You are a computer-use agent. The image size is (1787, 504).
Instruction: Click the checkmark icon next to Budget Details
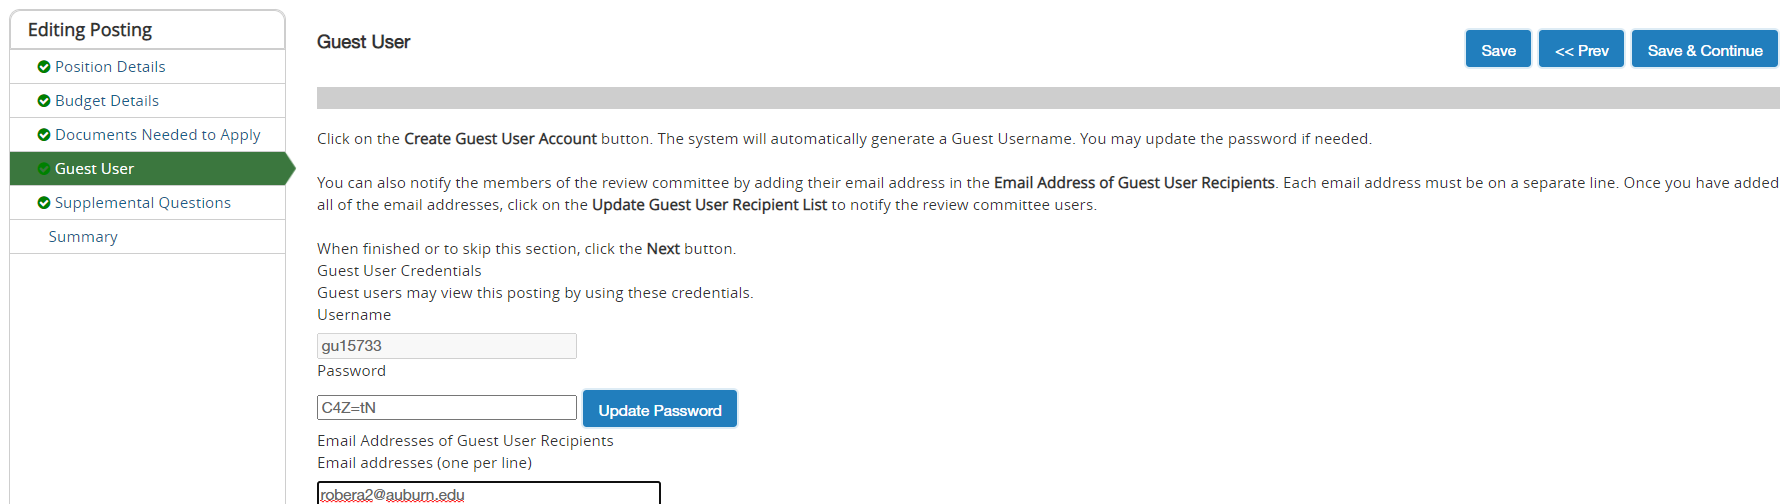(44, 101)
